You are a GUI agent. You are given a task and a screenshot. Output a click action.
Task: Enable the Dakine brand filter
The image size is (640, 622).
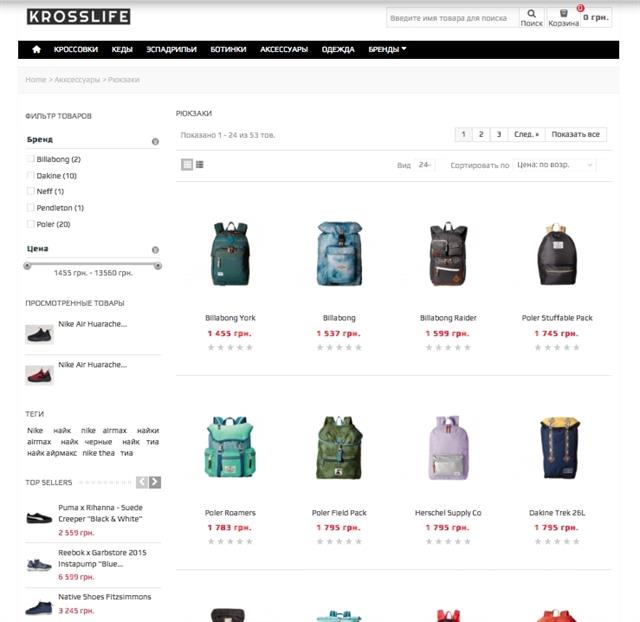point(30,175)
